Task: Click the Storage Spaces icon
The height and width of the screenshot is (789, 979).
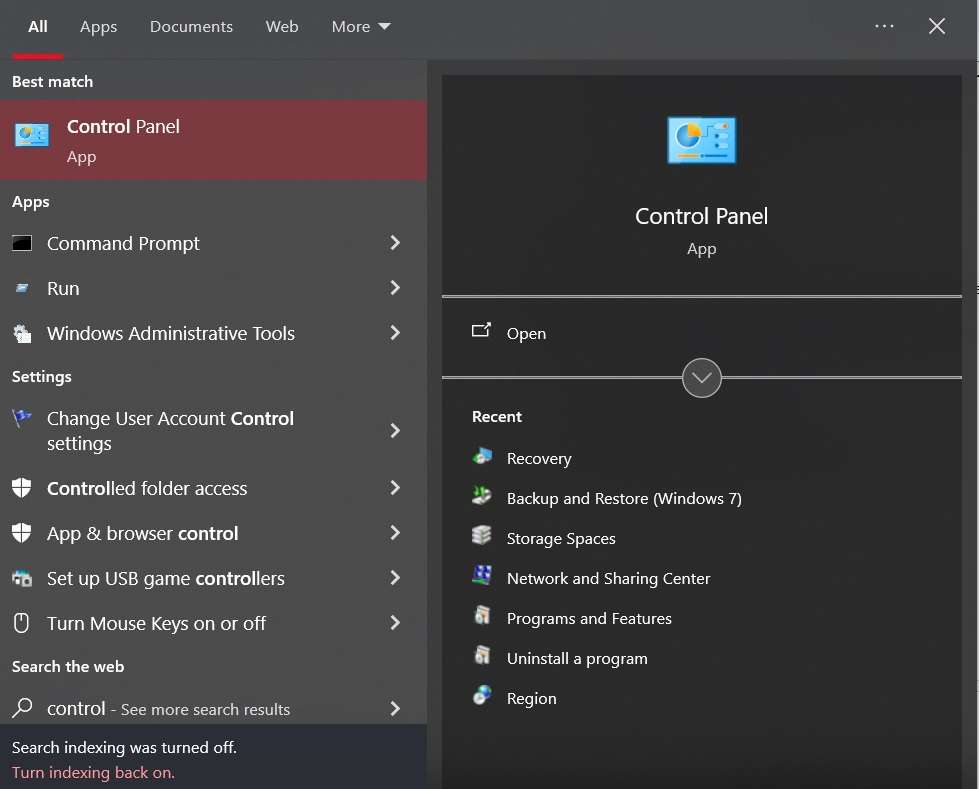Action: tap(481, 536)
